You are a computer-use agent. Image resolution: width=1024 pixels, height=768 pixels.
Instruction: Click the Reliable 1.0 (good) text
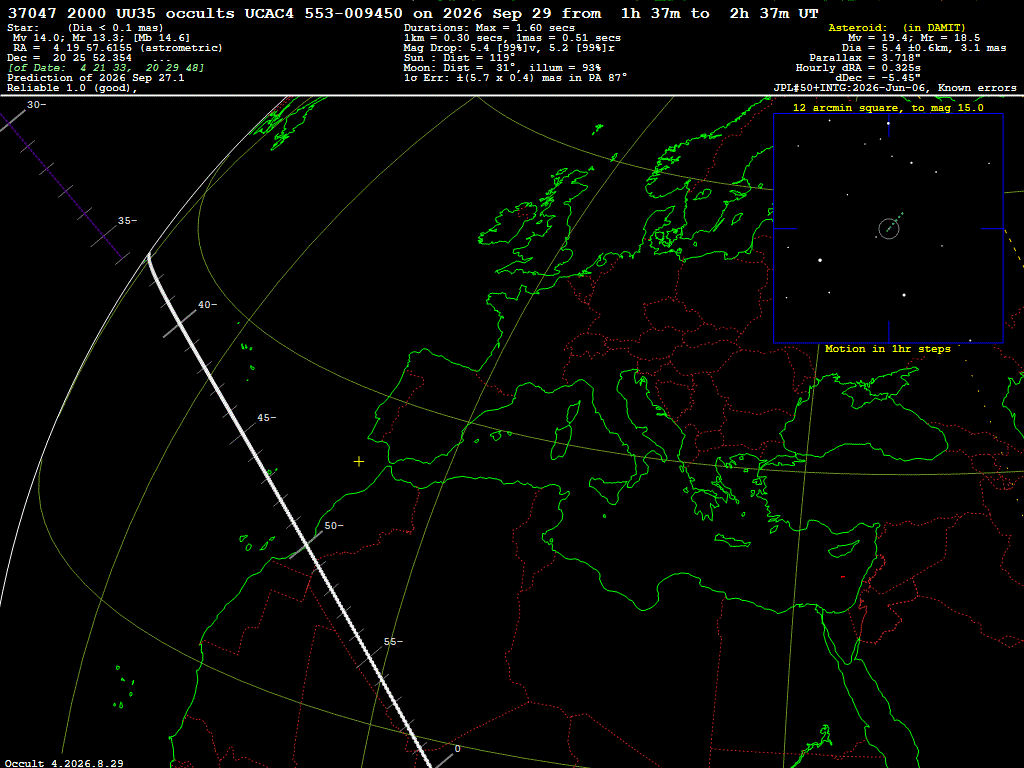72,88
